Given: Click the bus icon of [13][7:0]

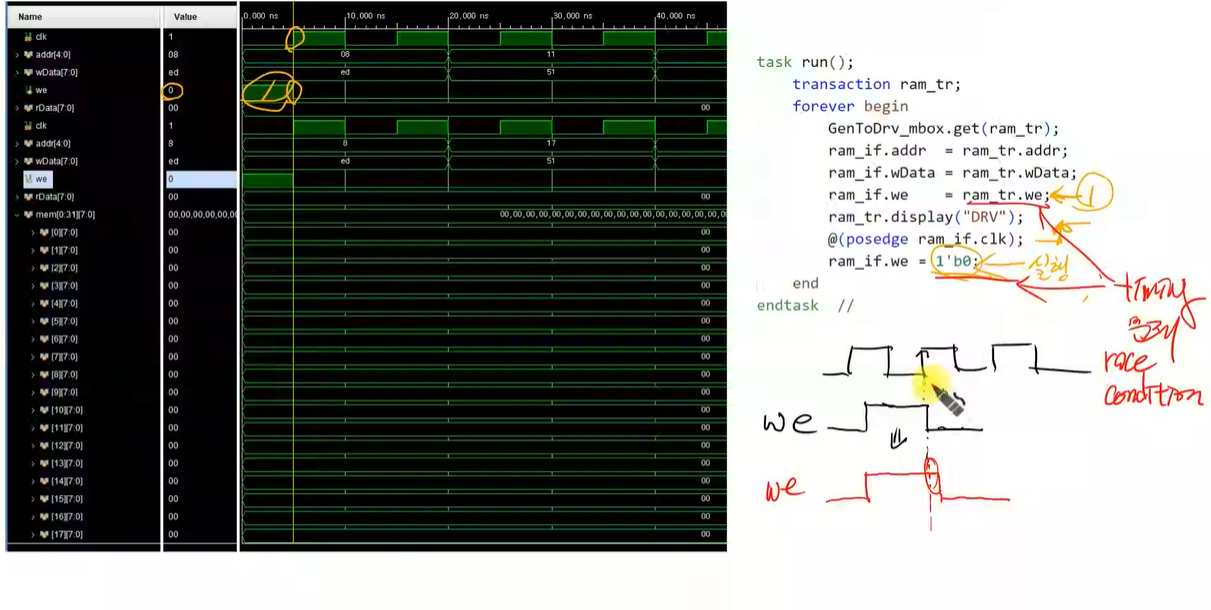Looking at the screenshot, I should (44, 463).
